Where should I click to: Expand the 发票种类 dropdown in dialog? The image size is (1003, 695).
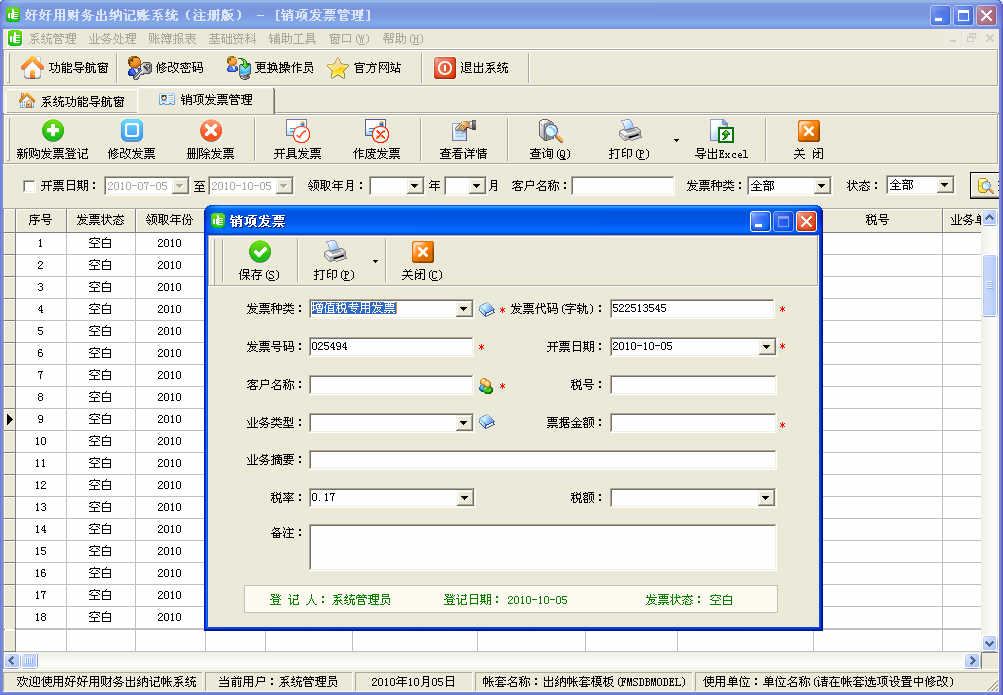[x=463, y=309]
